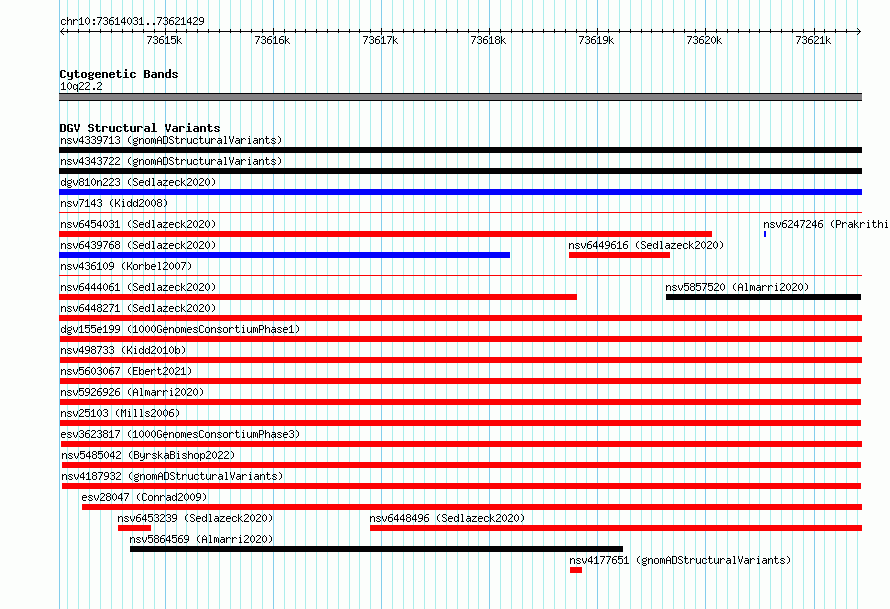Screen dimensions: 890x609
Task: Click the red dgv155e199 feature bar
Action: click(x=460, y=339)
